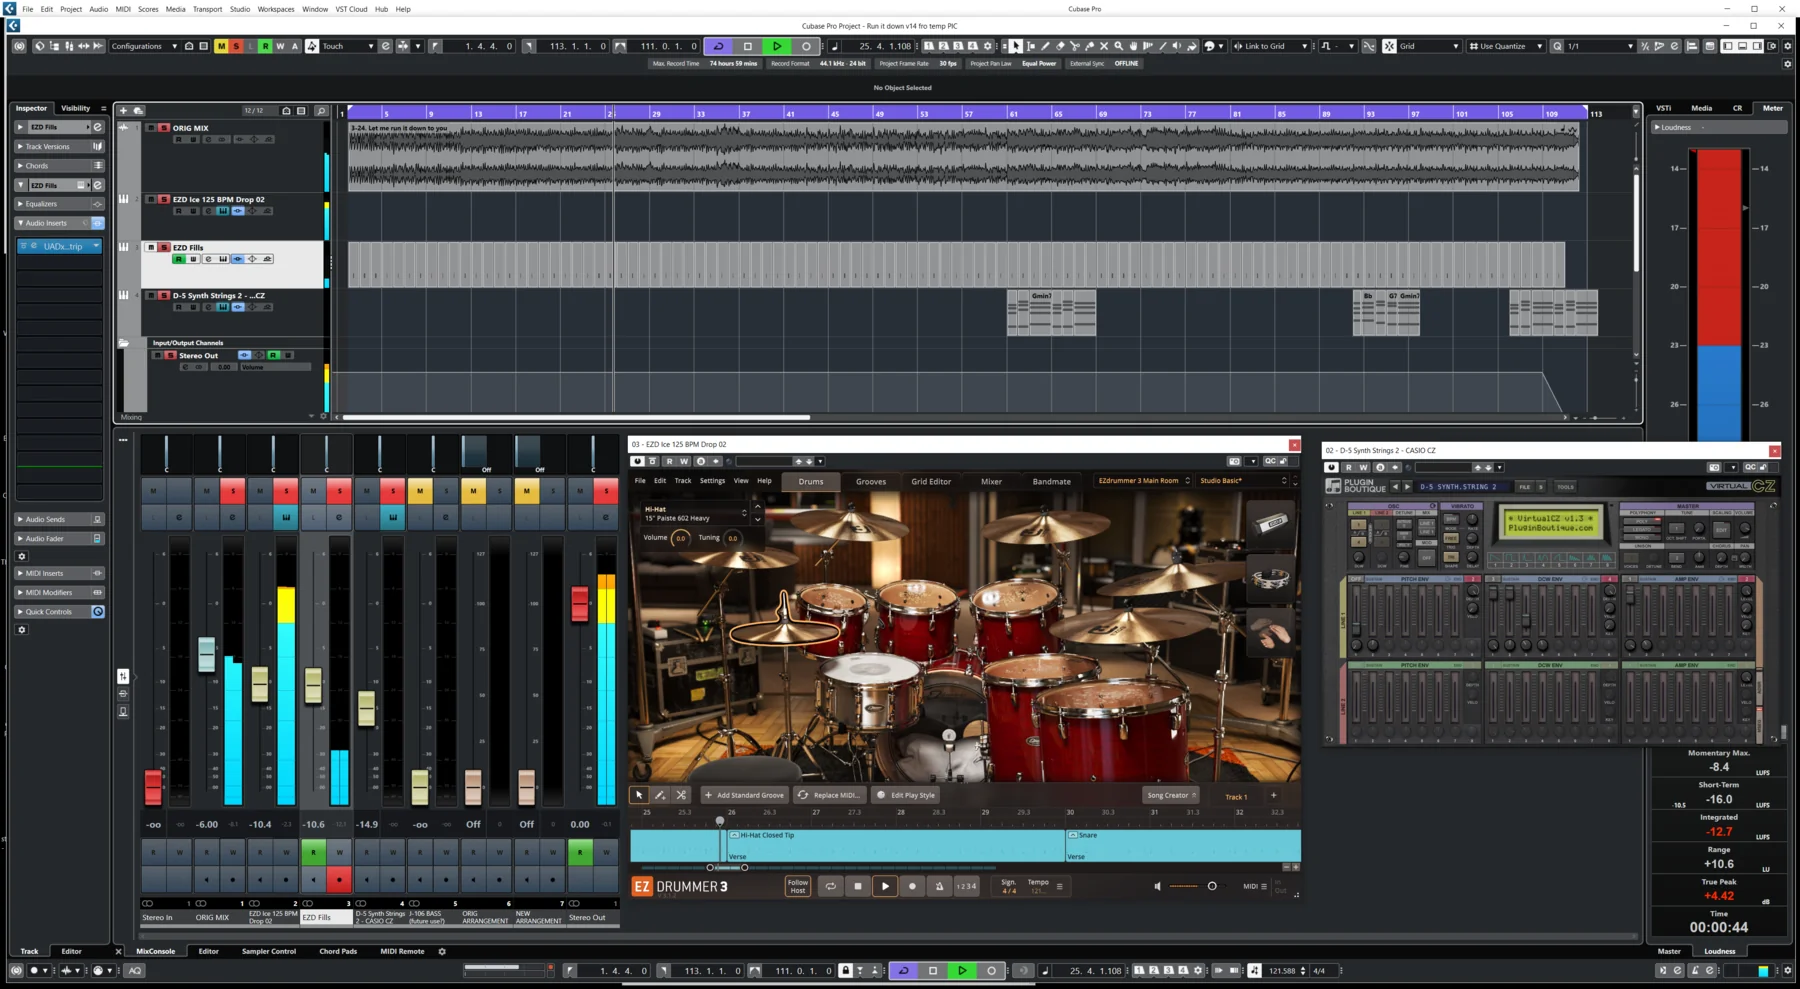Select the Draw pencil tool in top toolbar
The width and height of the screenshot is (1800, 989).
[1045, 46]
